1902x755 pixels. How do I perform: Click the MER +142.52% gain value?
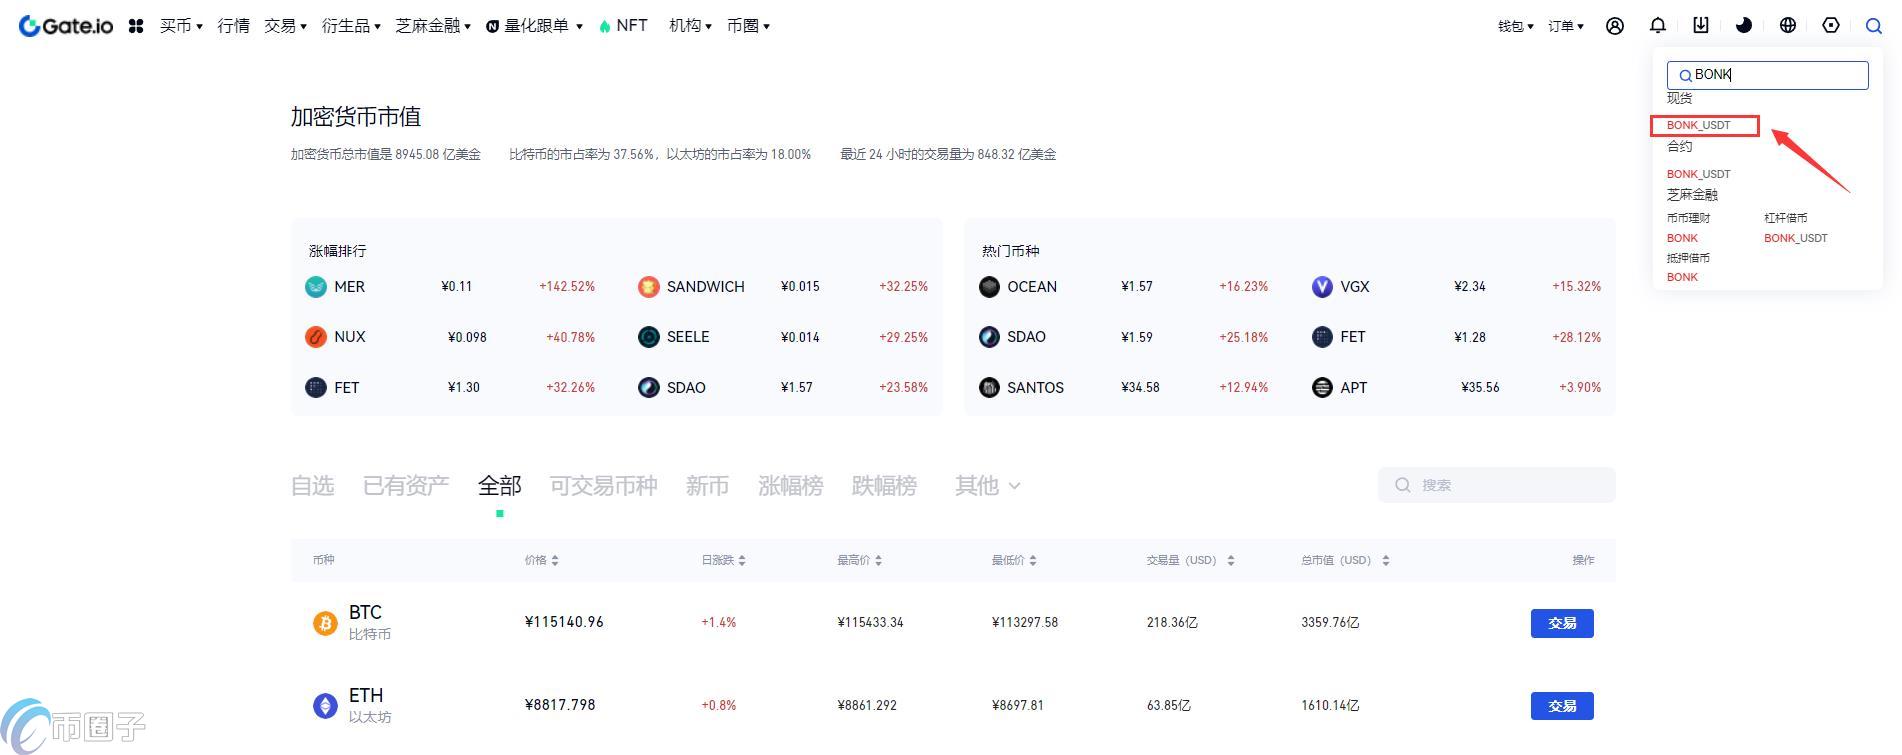567,287
